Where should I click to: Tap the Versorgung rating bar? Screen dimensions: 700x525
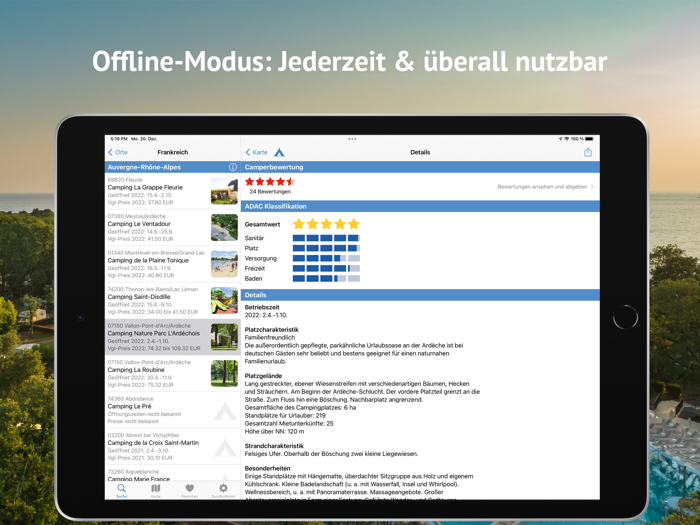[326, 258]
